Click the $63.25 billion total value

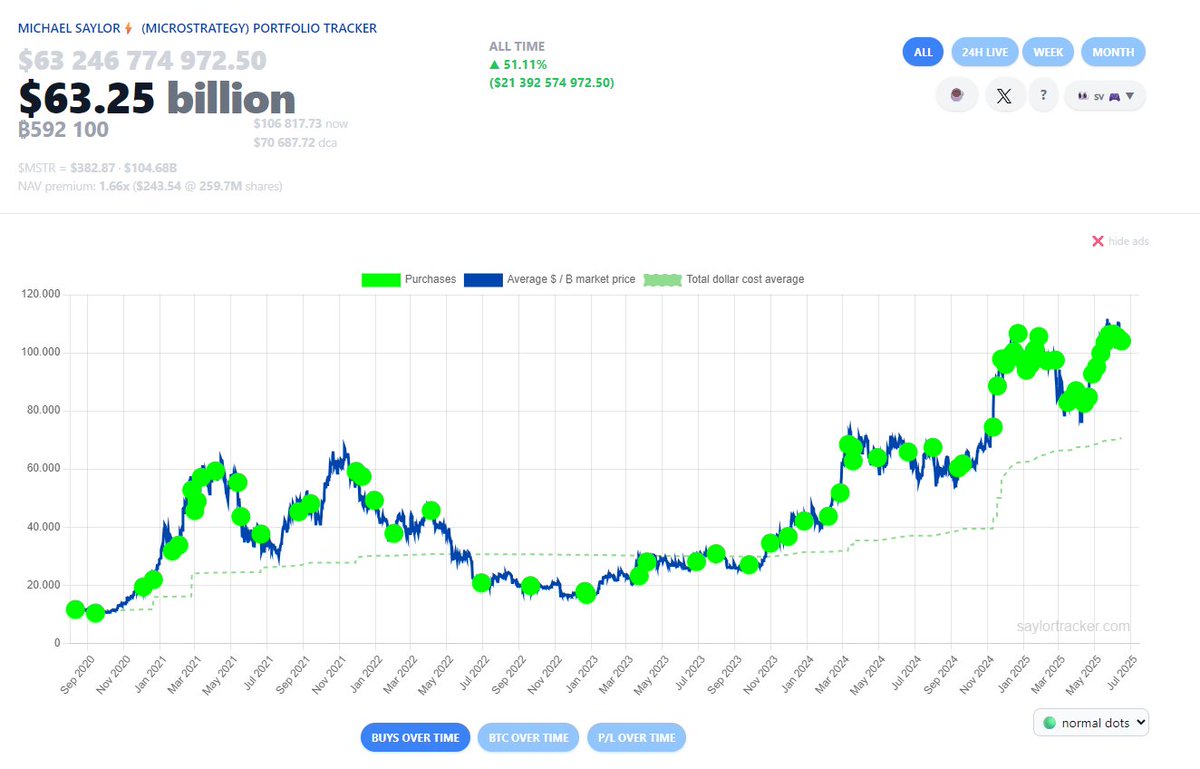[157, 98]
